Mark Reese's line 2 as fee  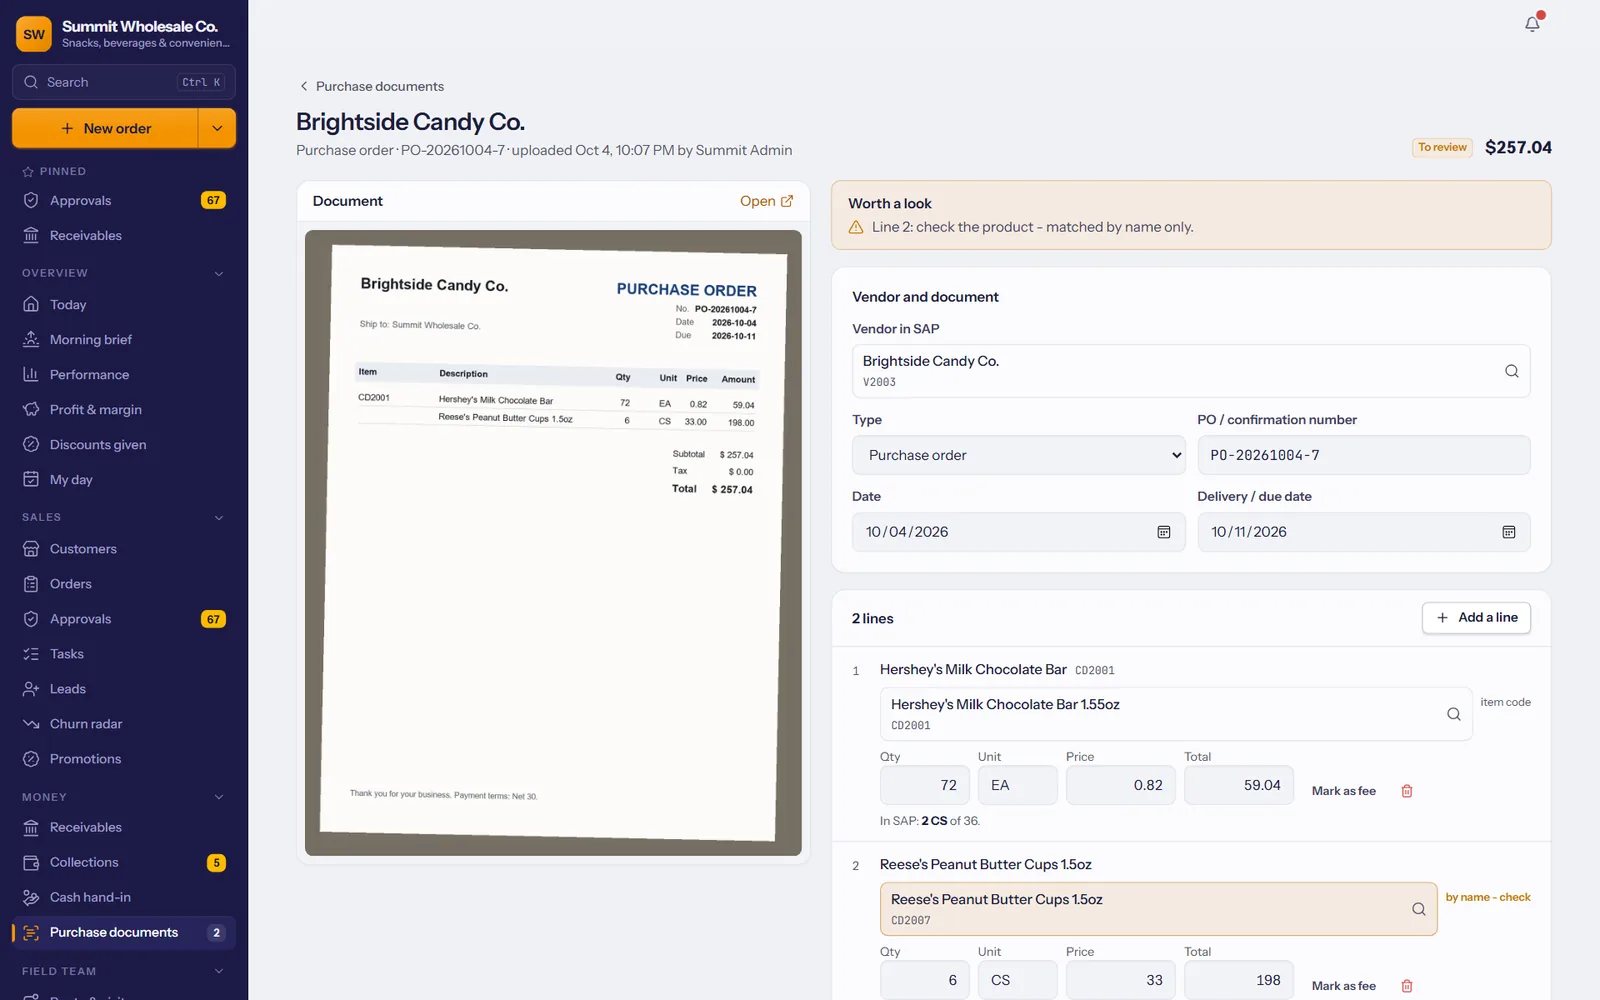1343,986
